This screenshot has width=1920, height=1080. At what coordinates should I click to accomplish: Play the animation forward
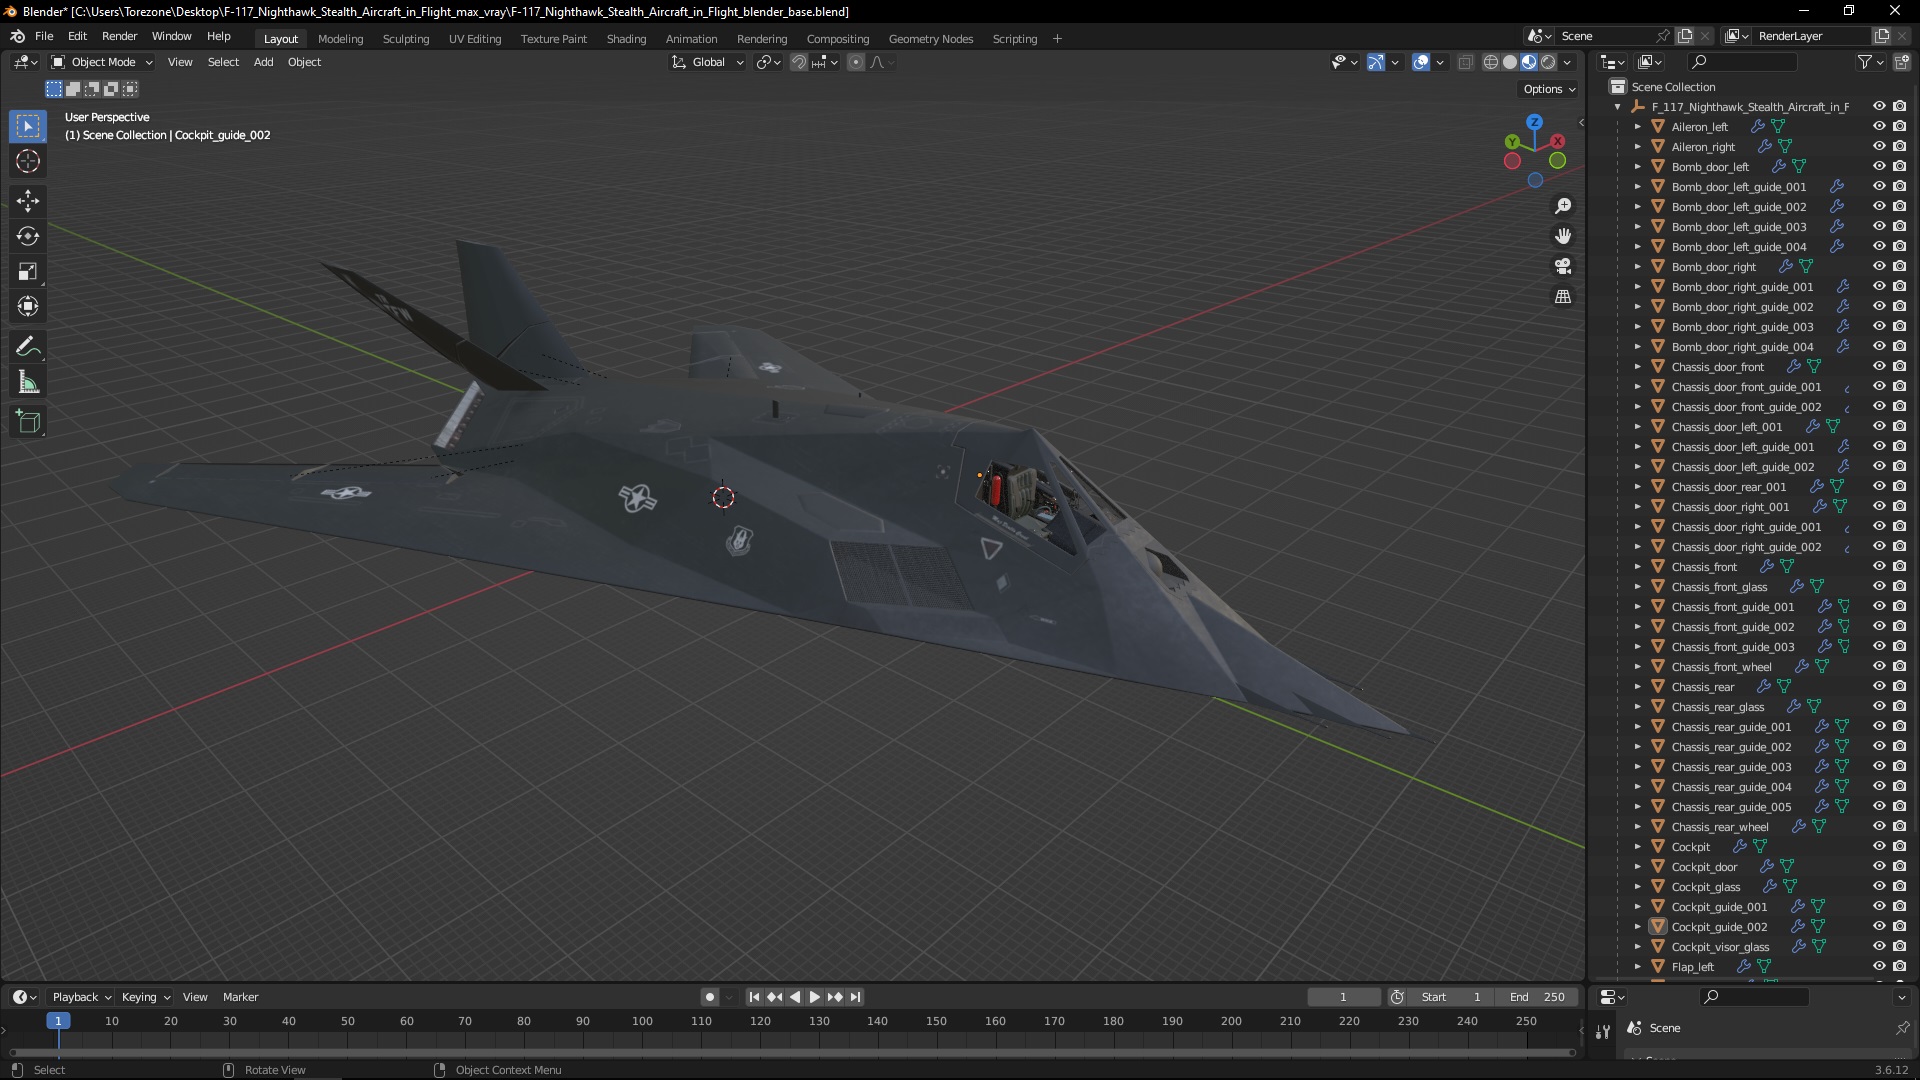click(x=814, y=997)
